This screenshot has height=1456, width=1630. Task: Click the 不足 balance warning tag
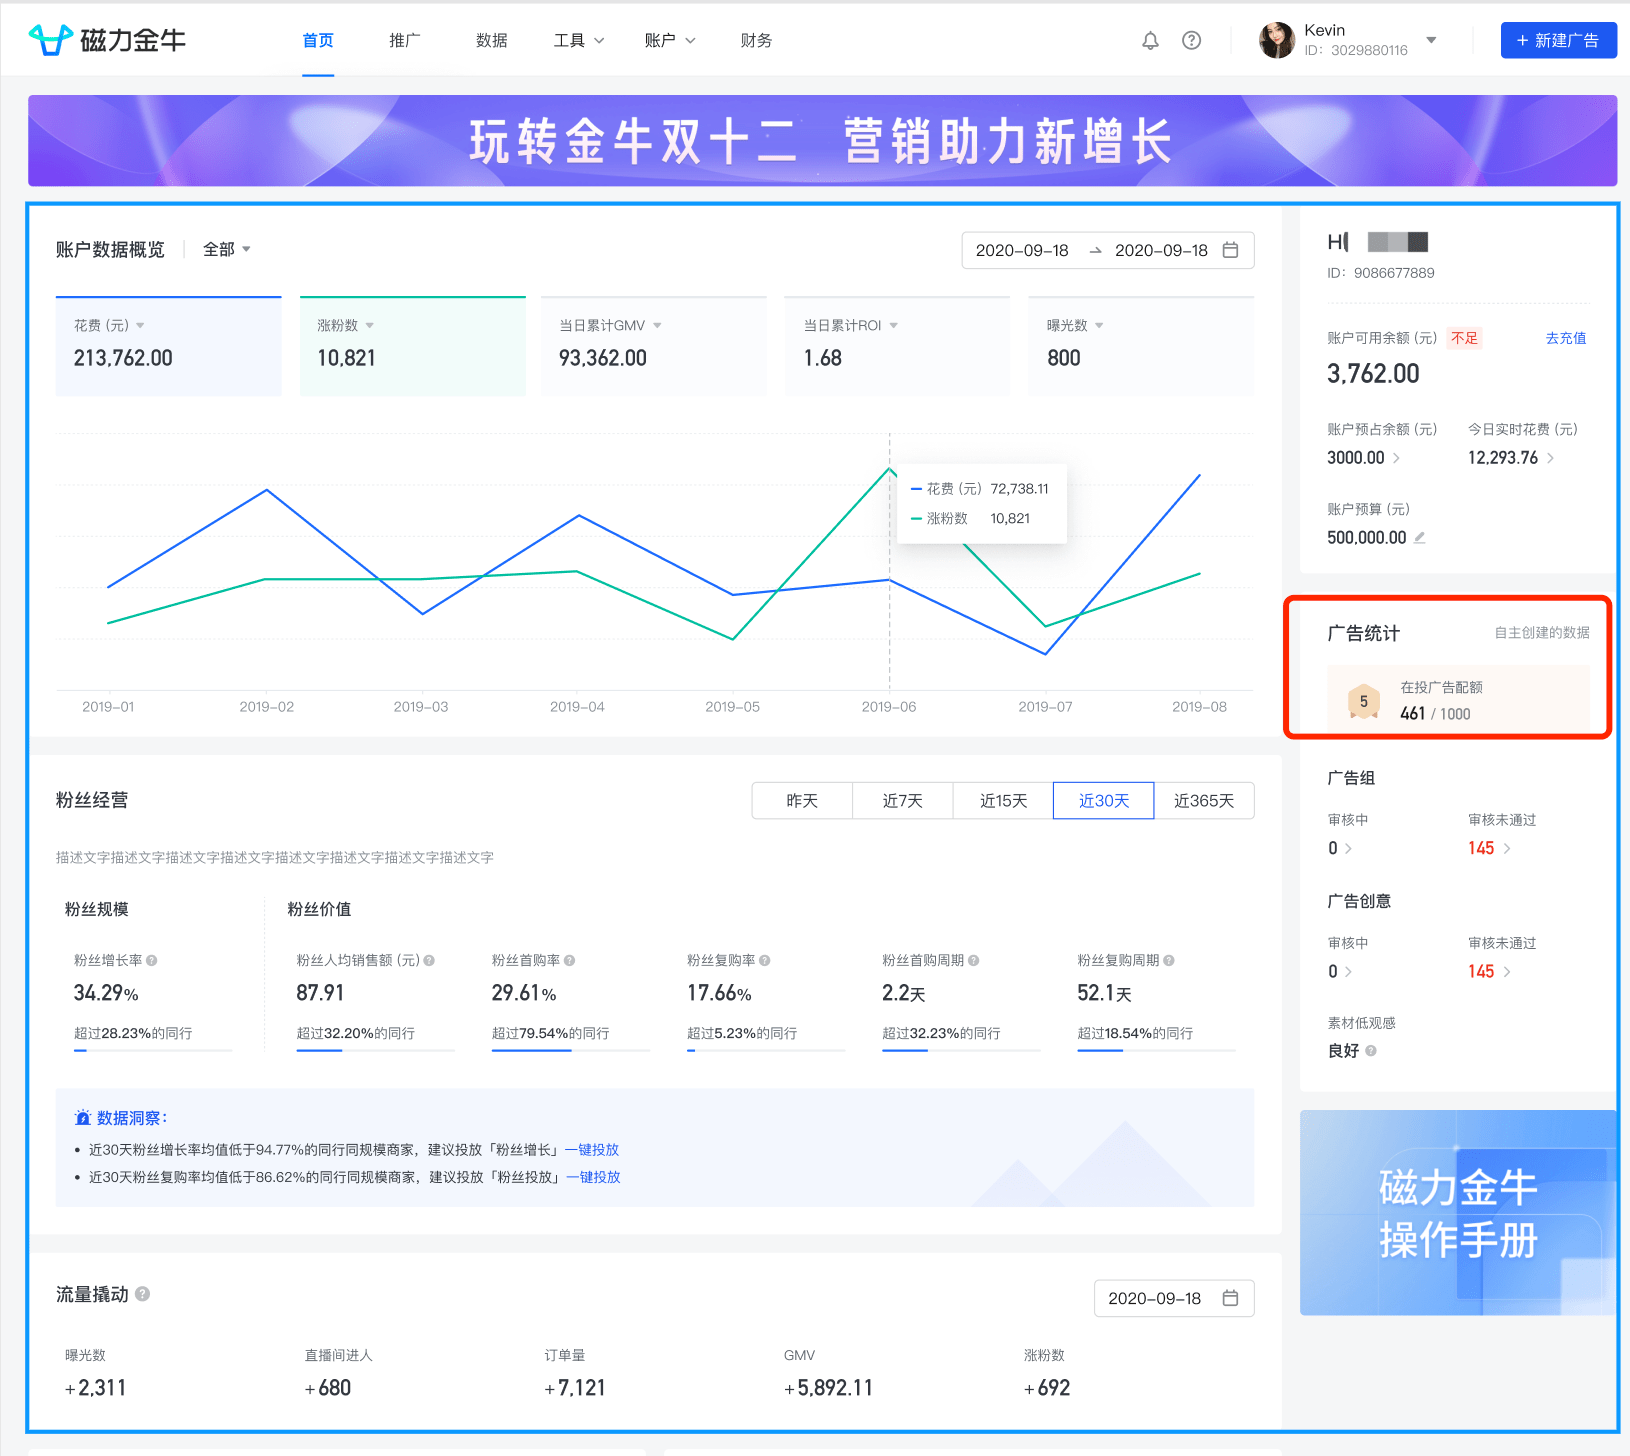pos(1464,338)
